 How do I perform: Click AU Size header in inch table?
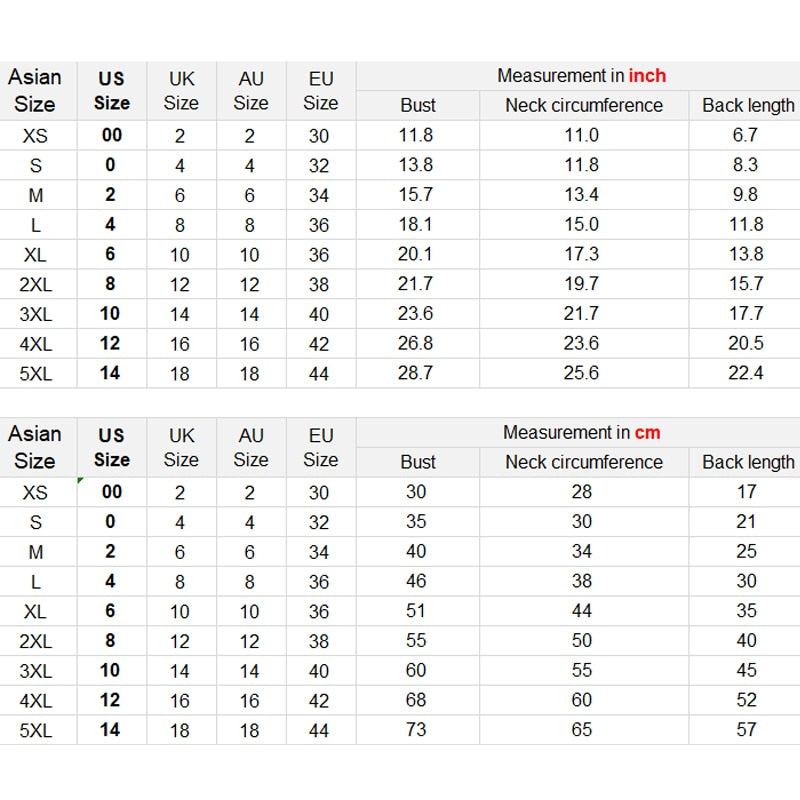(251, 90)
